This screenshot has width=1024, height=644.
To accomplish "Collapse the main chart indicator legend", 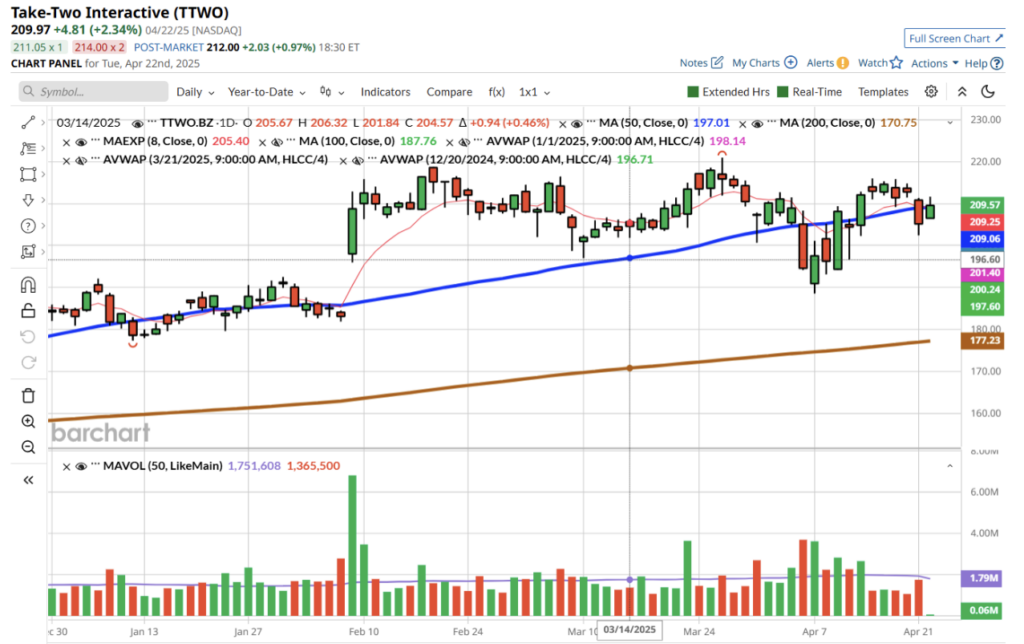I will (950, 123).
